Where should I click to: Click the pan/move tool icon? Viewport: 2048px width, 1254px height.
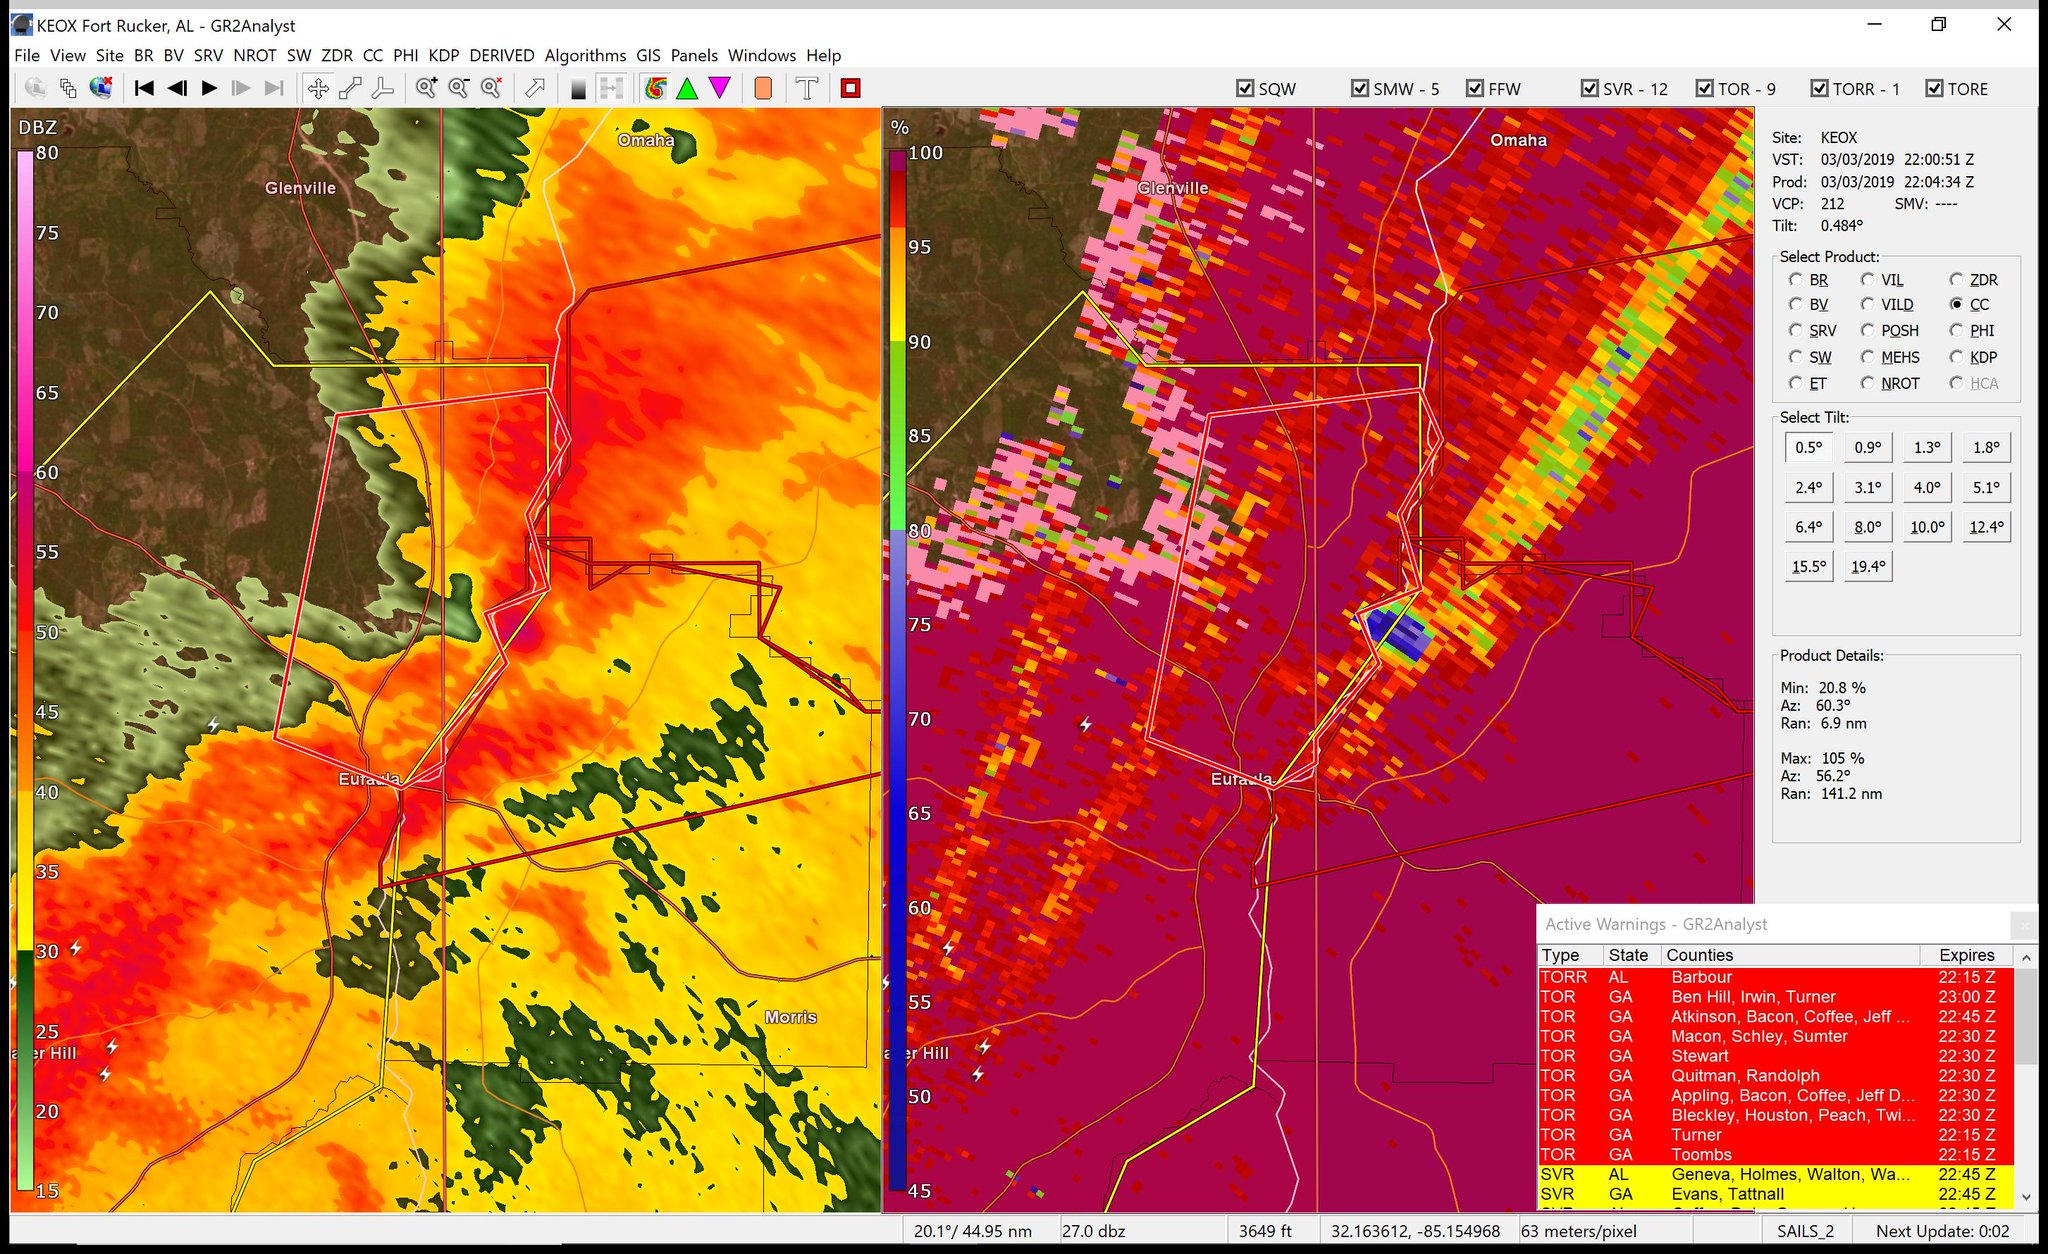click(318, 89)
